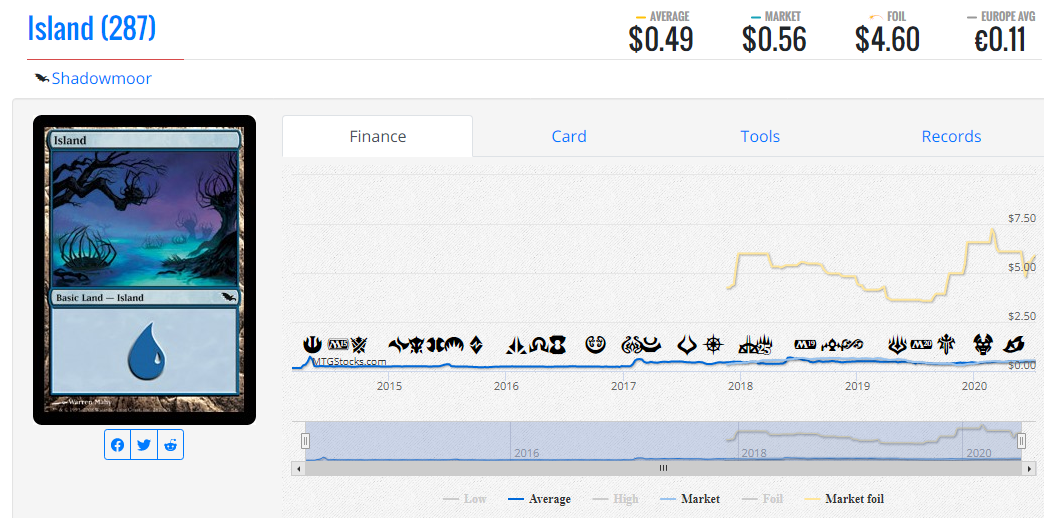Click the M15 set symbol on the chart

(338, 345)
